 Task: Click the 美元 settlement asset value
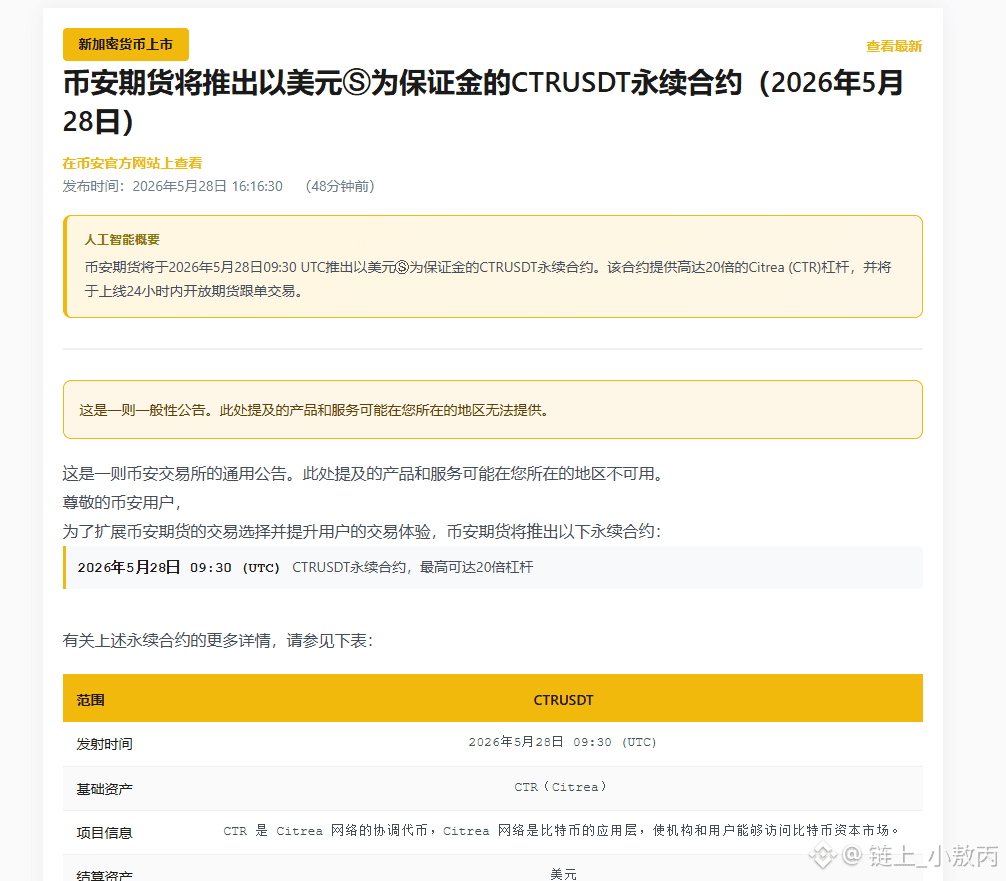563,874
